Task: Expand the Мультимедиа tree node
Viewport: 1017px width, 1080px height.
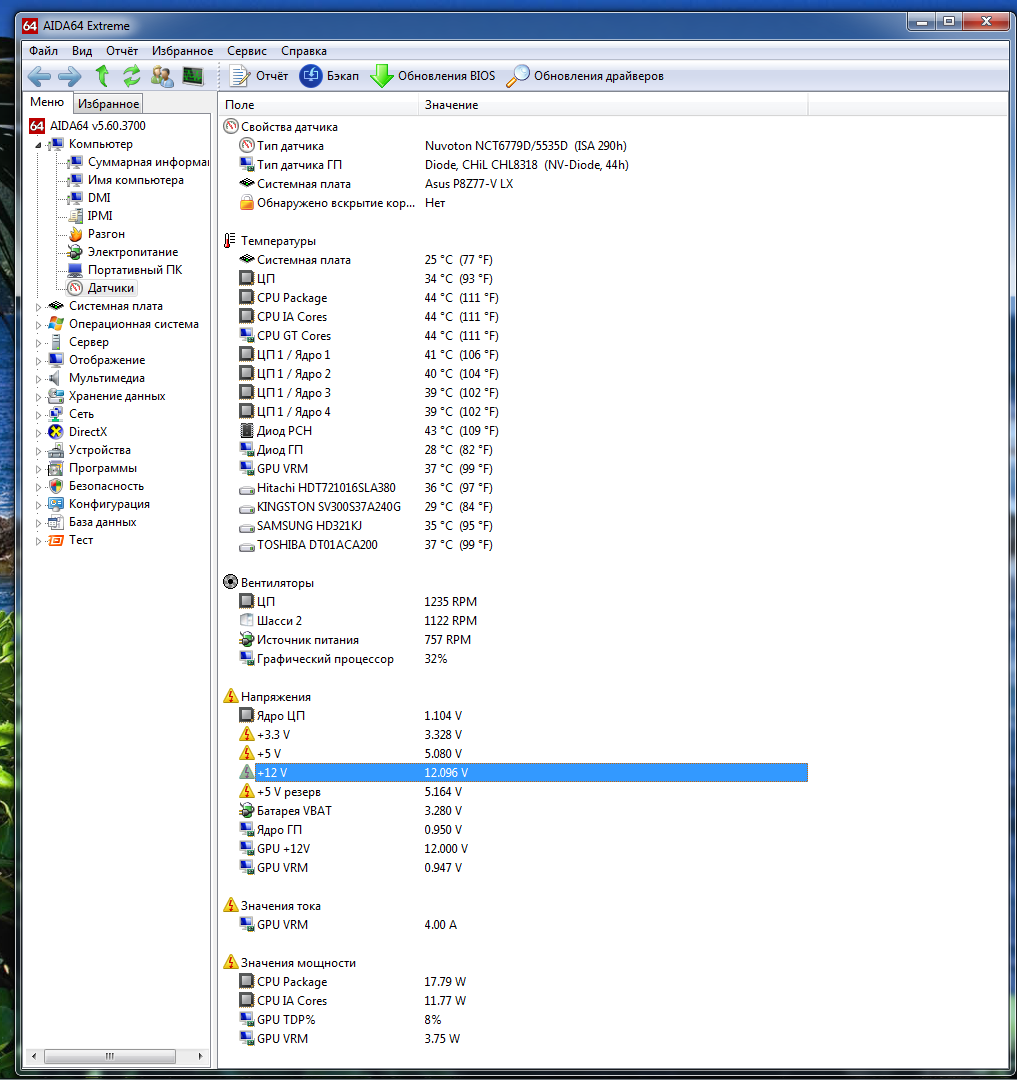Action: [x=39, y=378]
